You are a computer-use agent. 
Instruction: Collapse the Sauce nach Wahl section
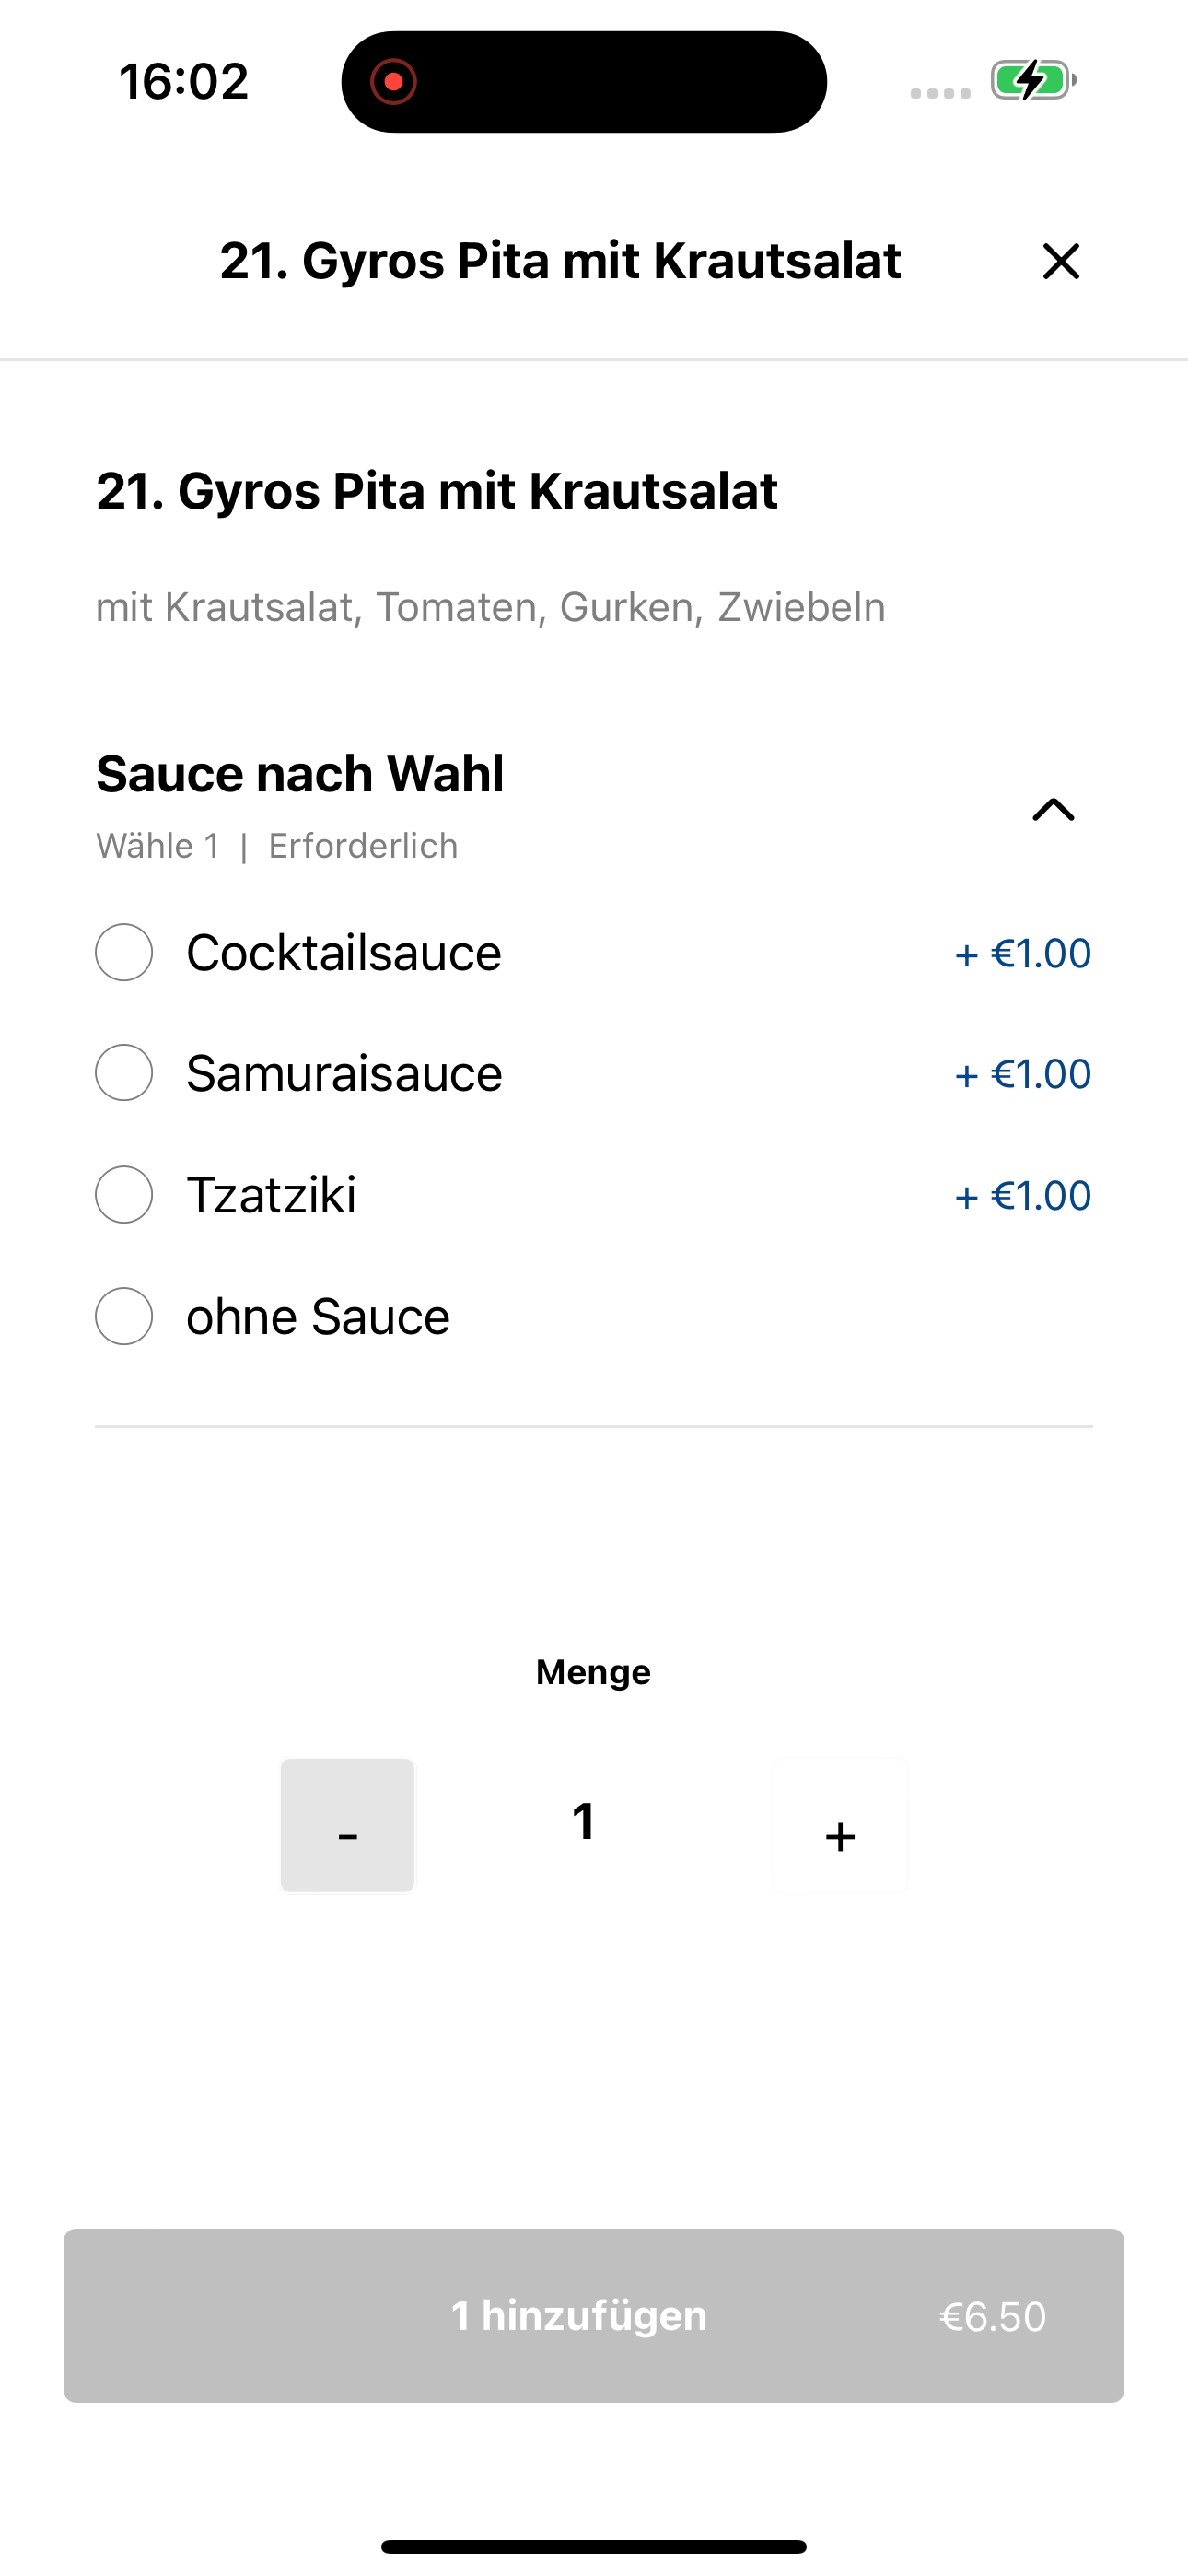1053,809
